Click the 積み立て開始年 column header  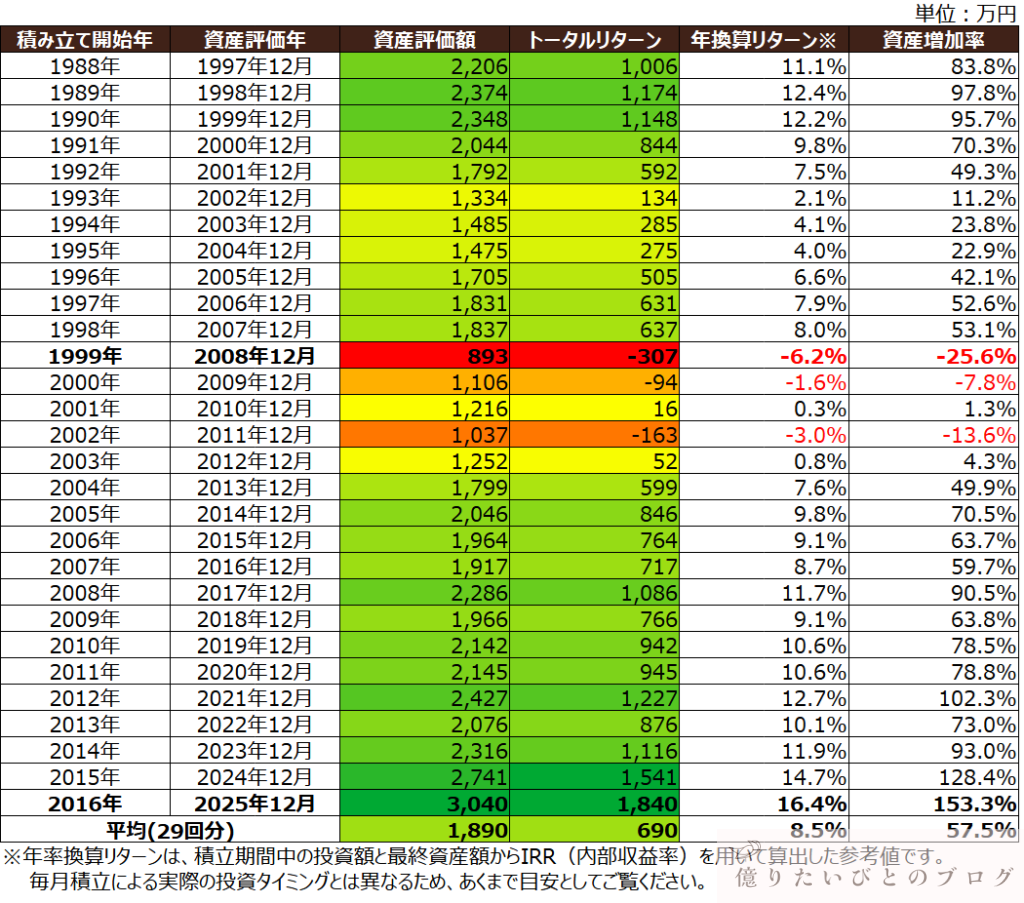pos(85,40)
